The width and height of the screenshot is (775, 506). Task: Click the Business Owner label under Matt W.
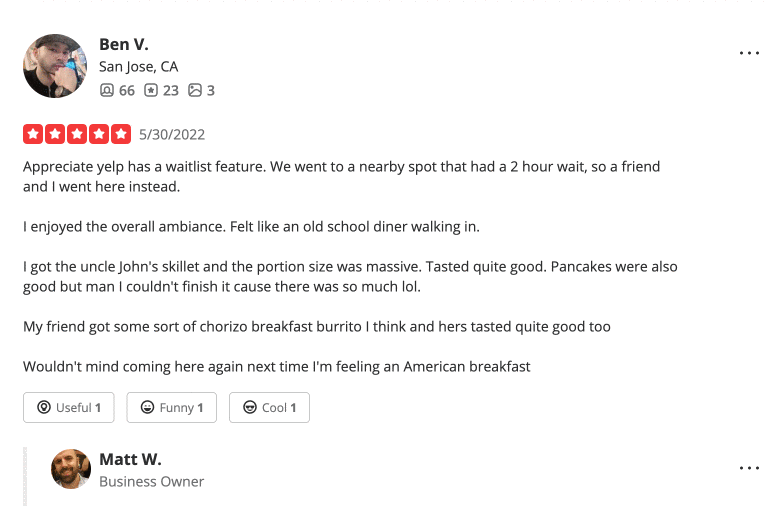coord(151,481)
